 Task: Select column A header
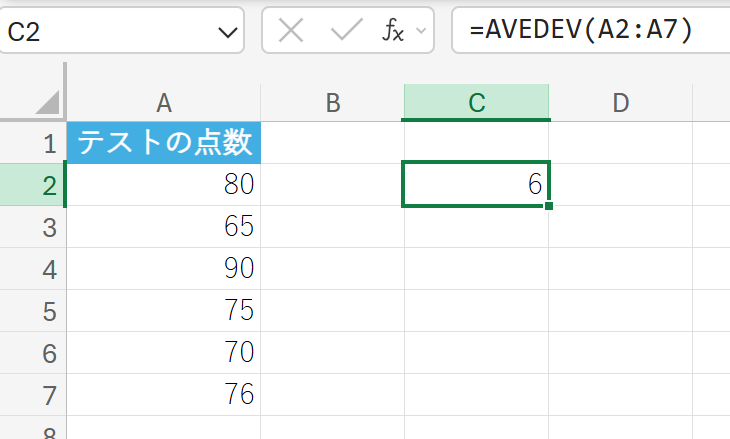click(x=164, y=102)
